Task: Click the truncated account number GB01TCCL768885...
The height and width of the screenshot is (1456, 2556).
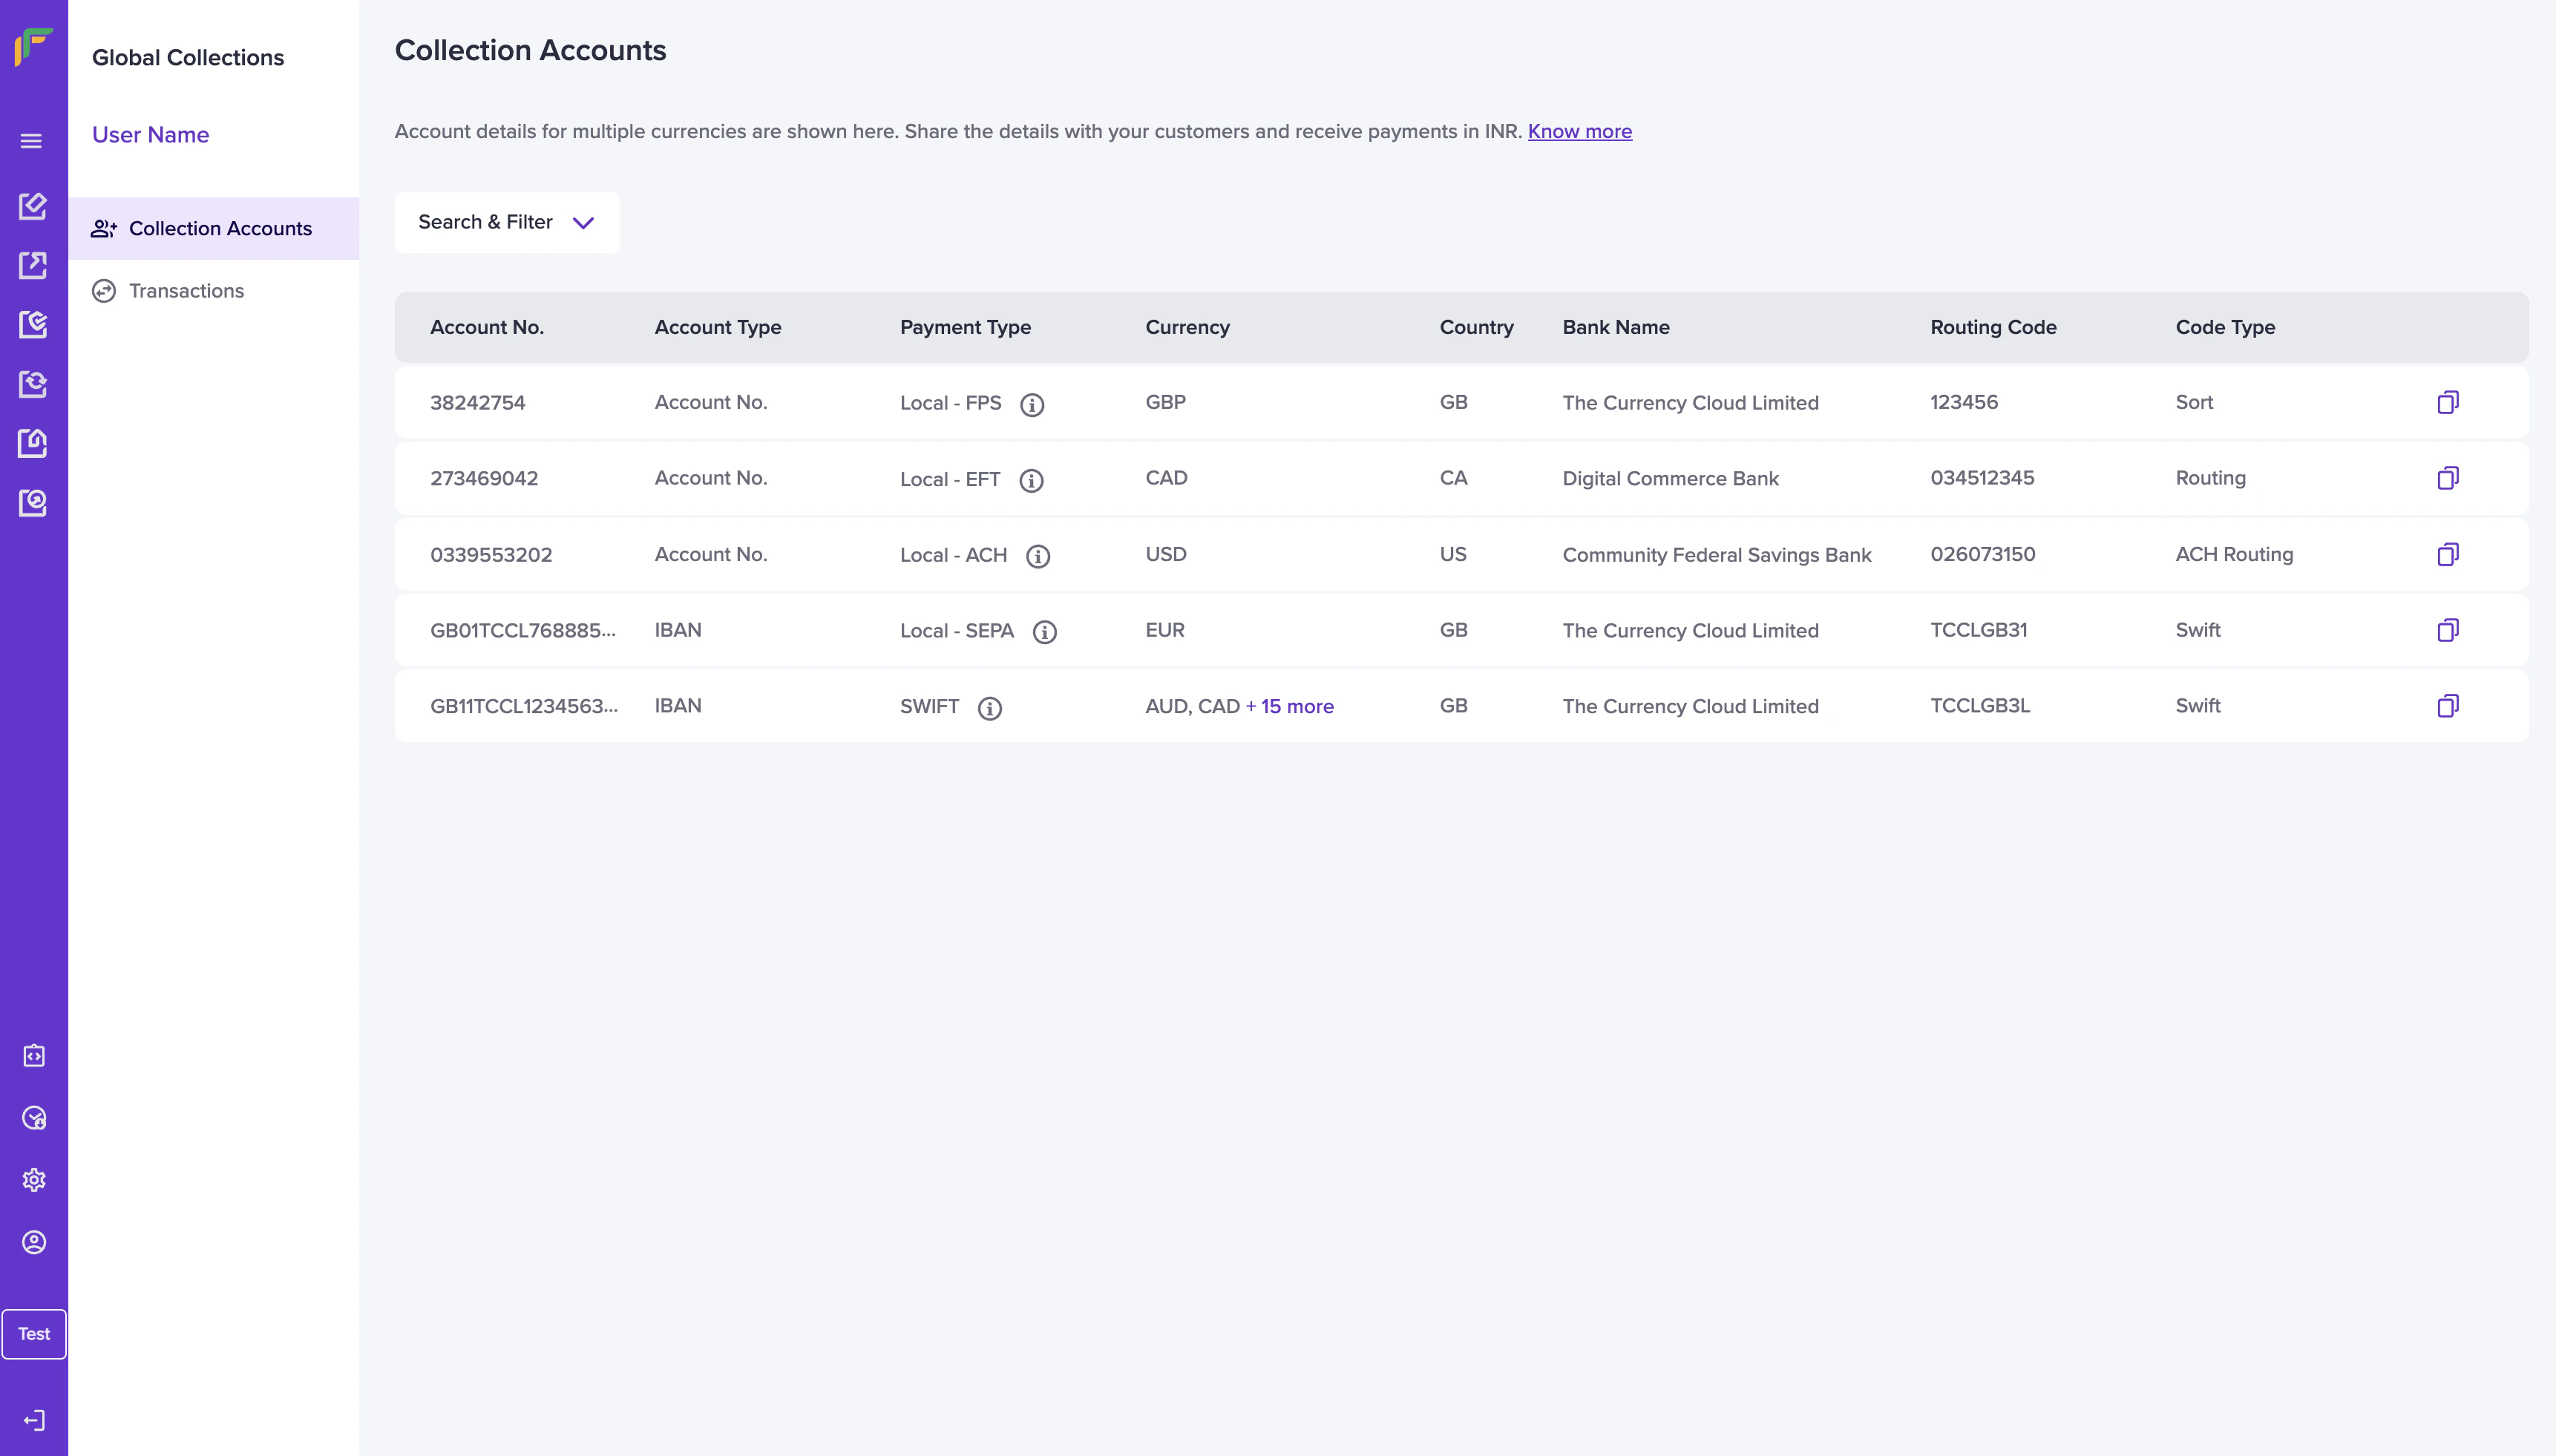Action: click(x=522, y=630)
